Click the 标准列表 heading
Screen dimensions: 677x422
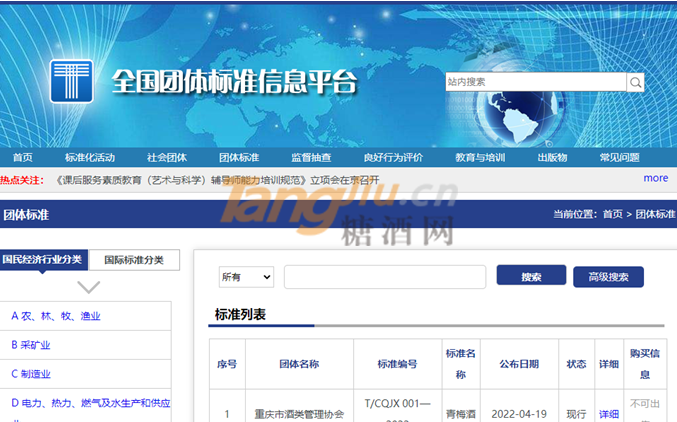tap(240, 314)
